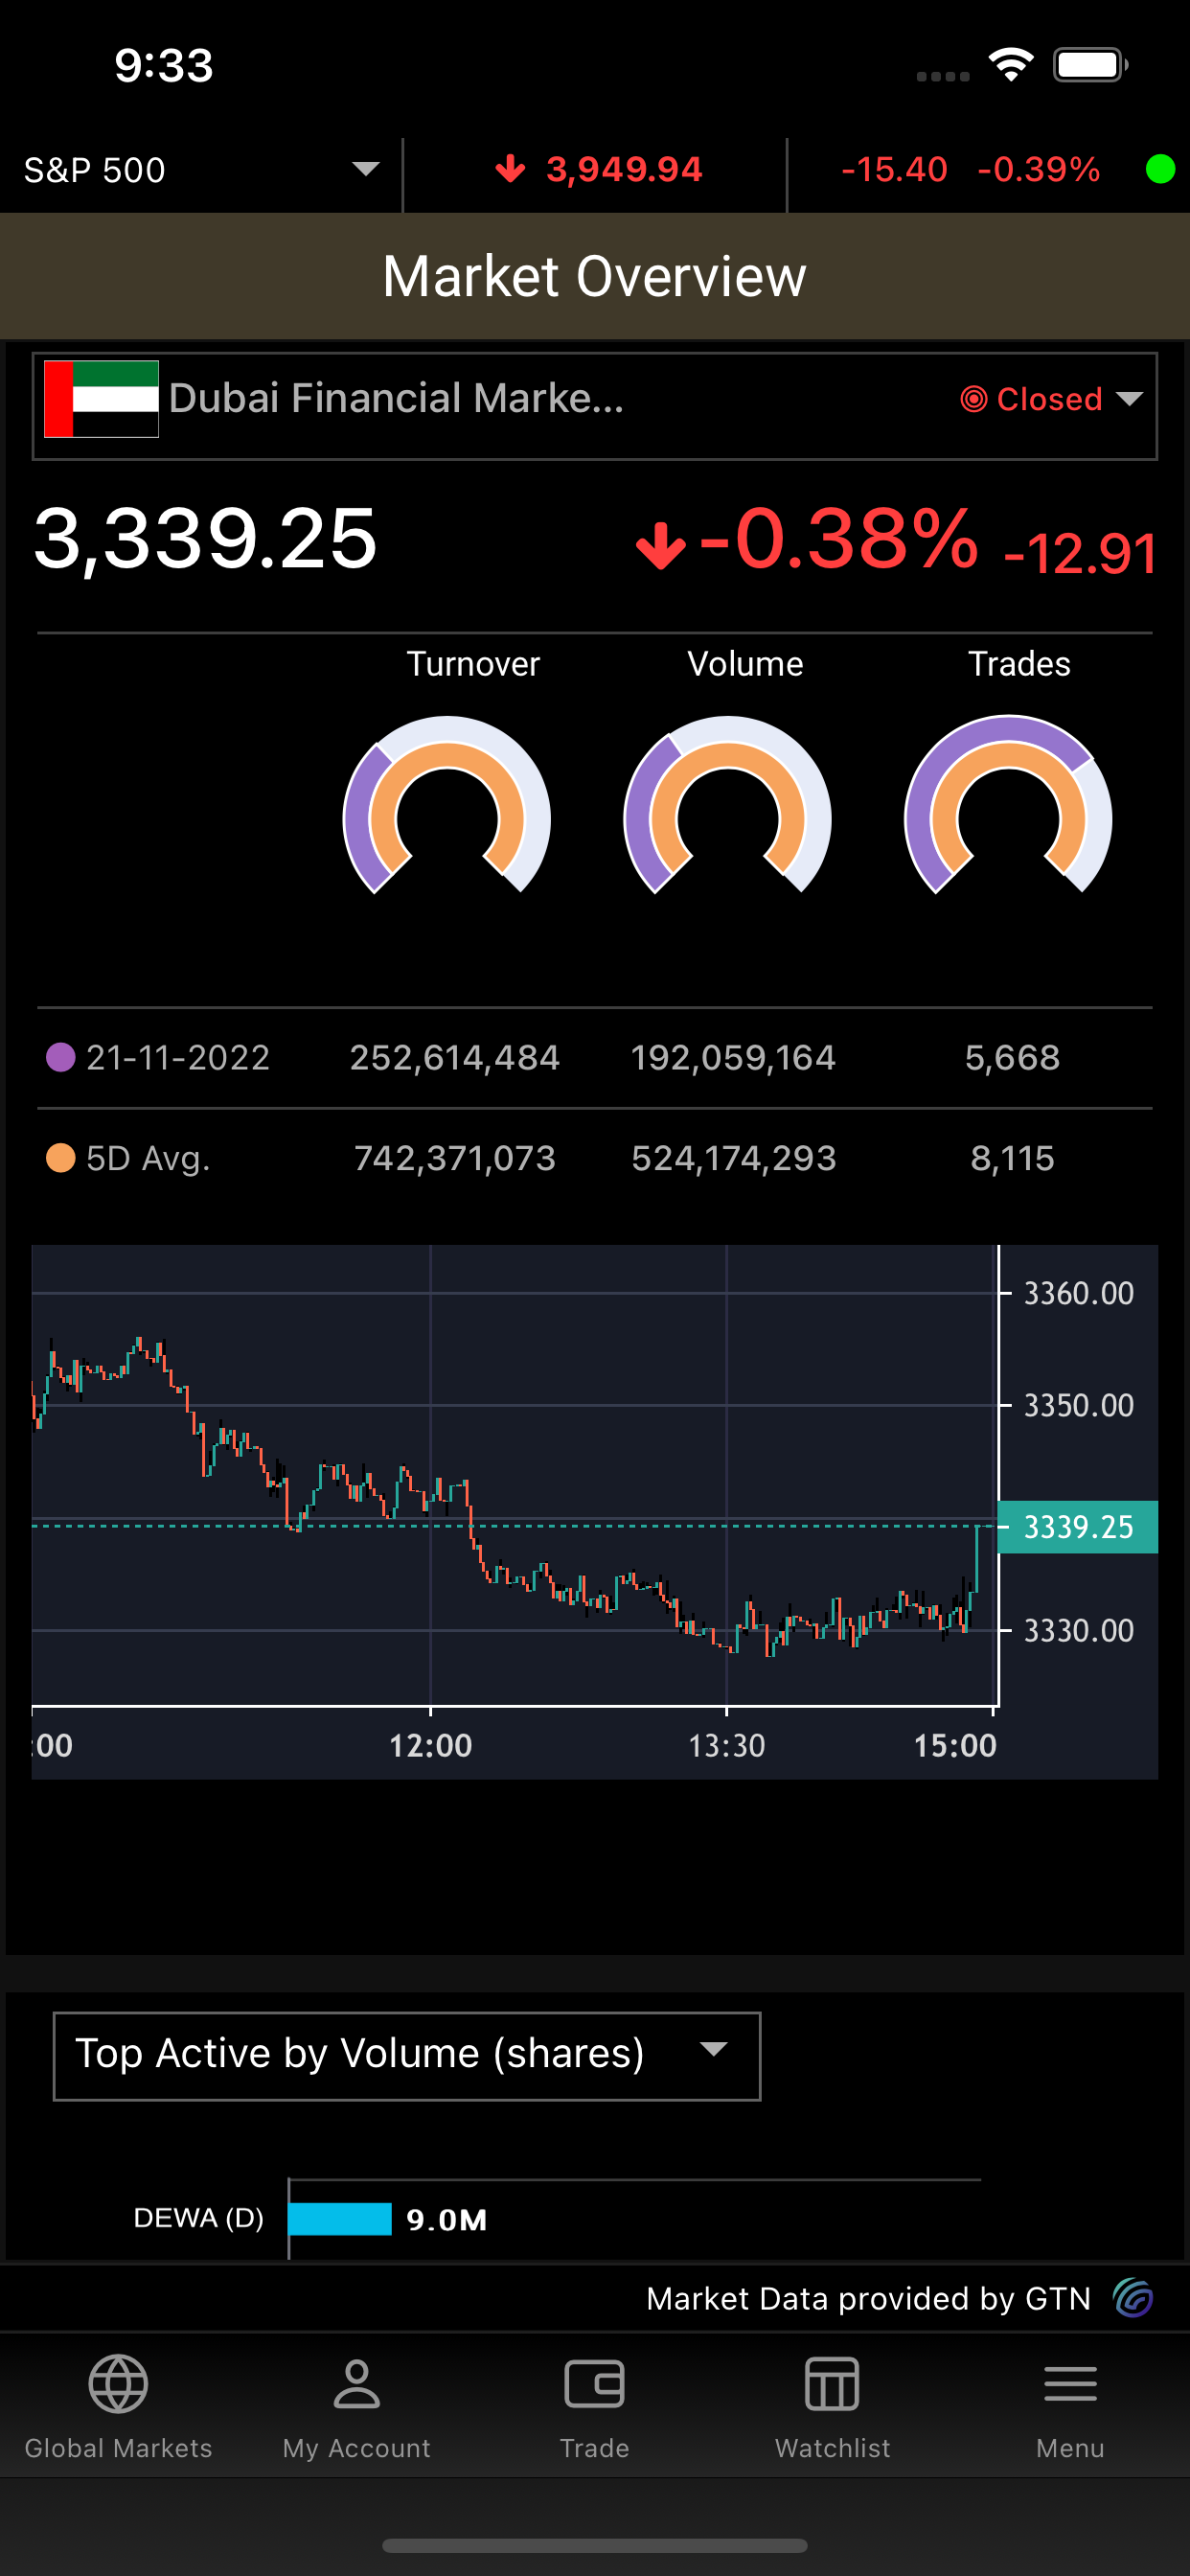The height and width of the screenshot is (2576, 1190).
Task: Tap the GTN logo icon
Action: point(1134,2298)
